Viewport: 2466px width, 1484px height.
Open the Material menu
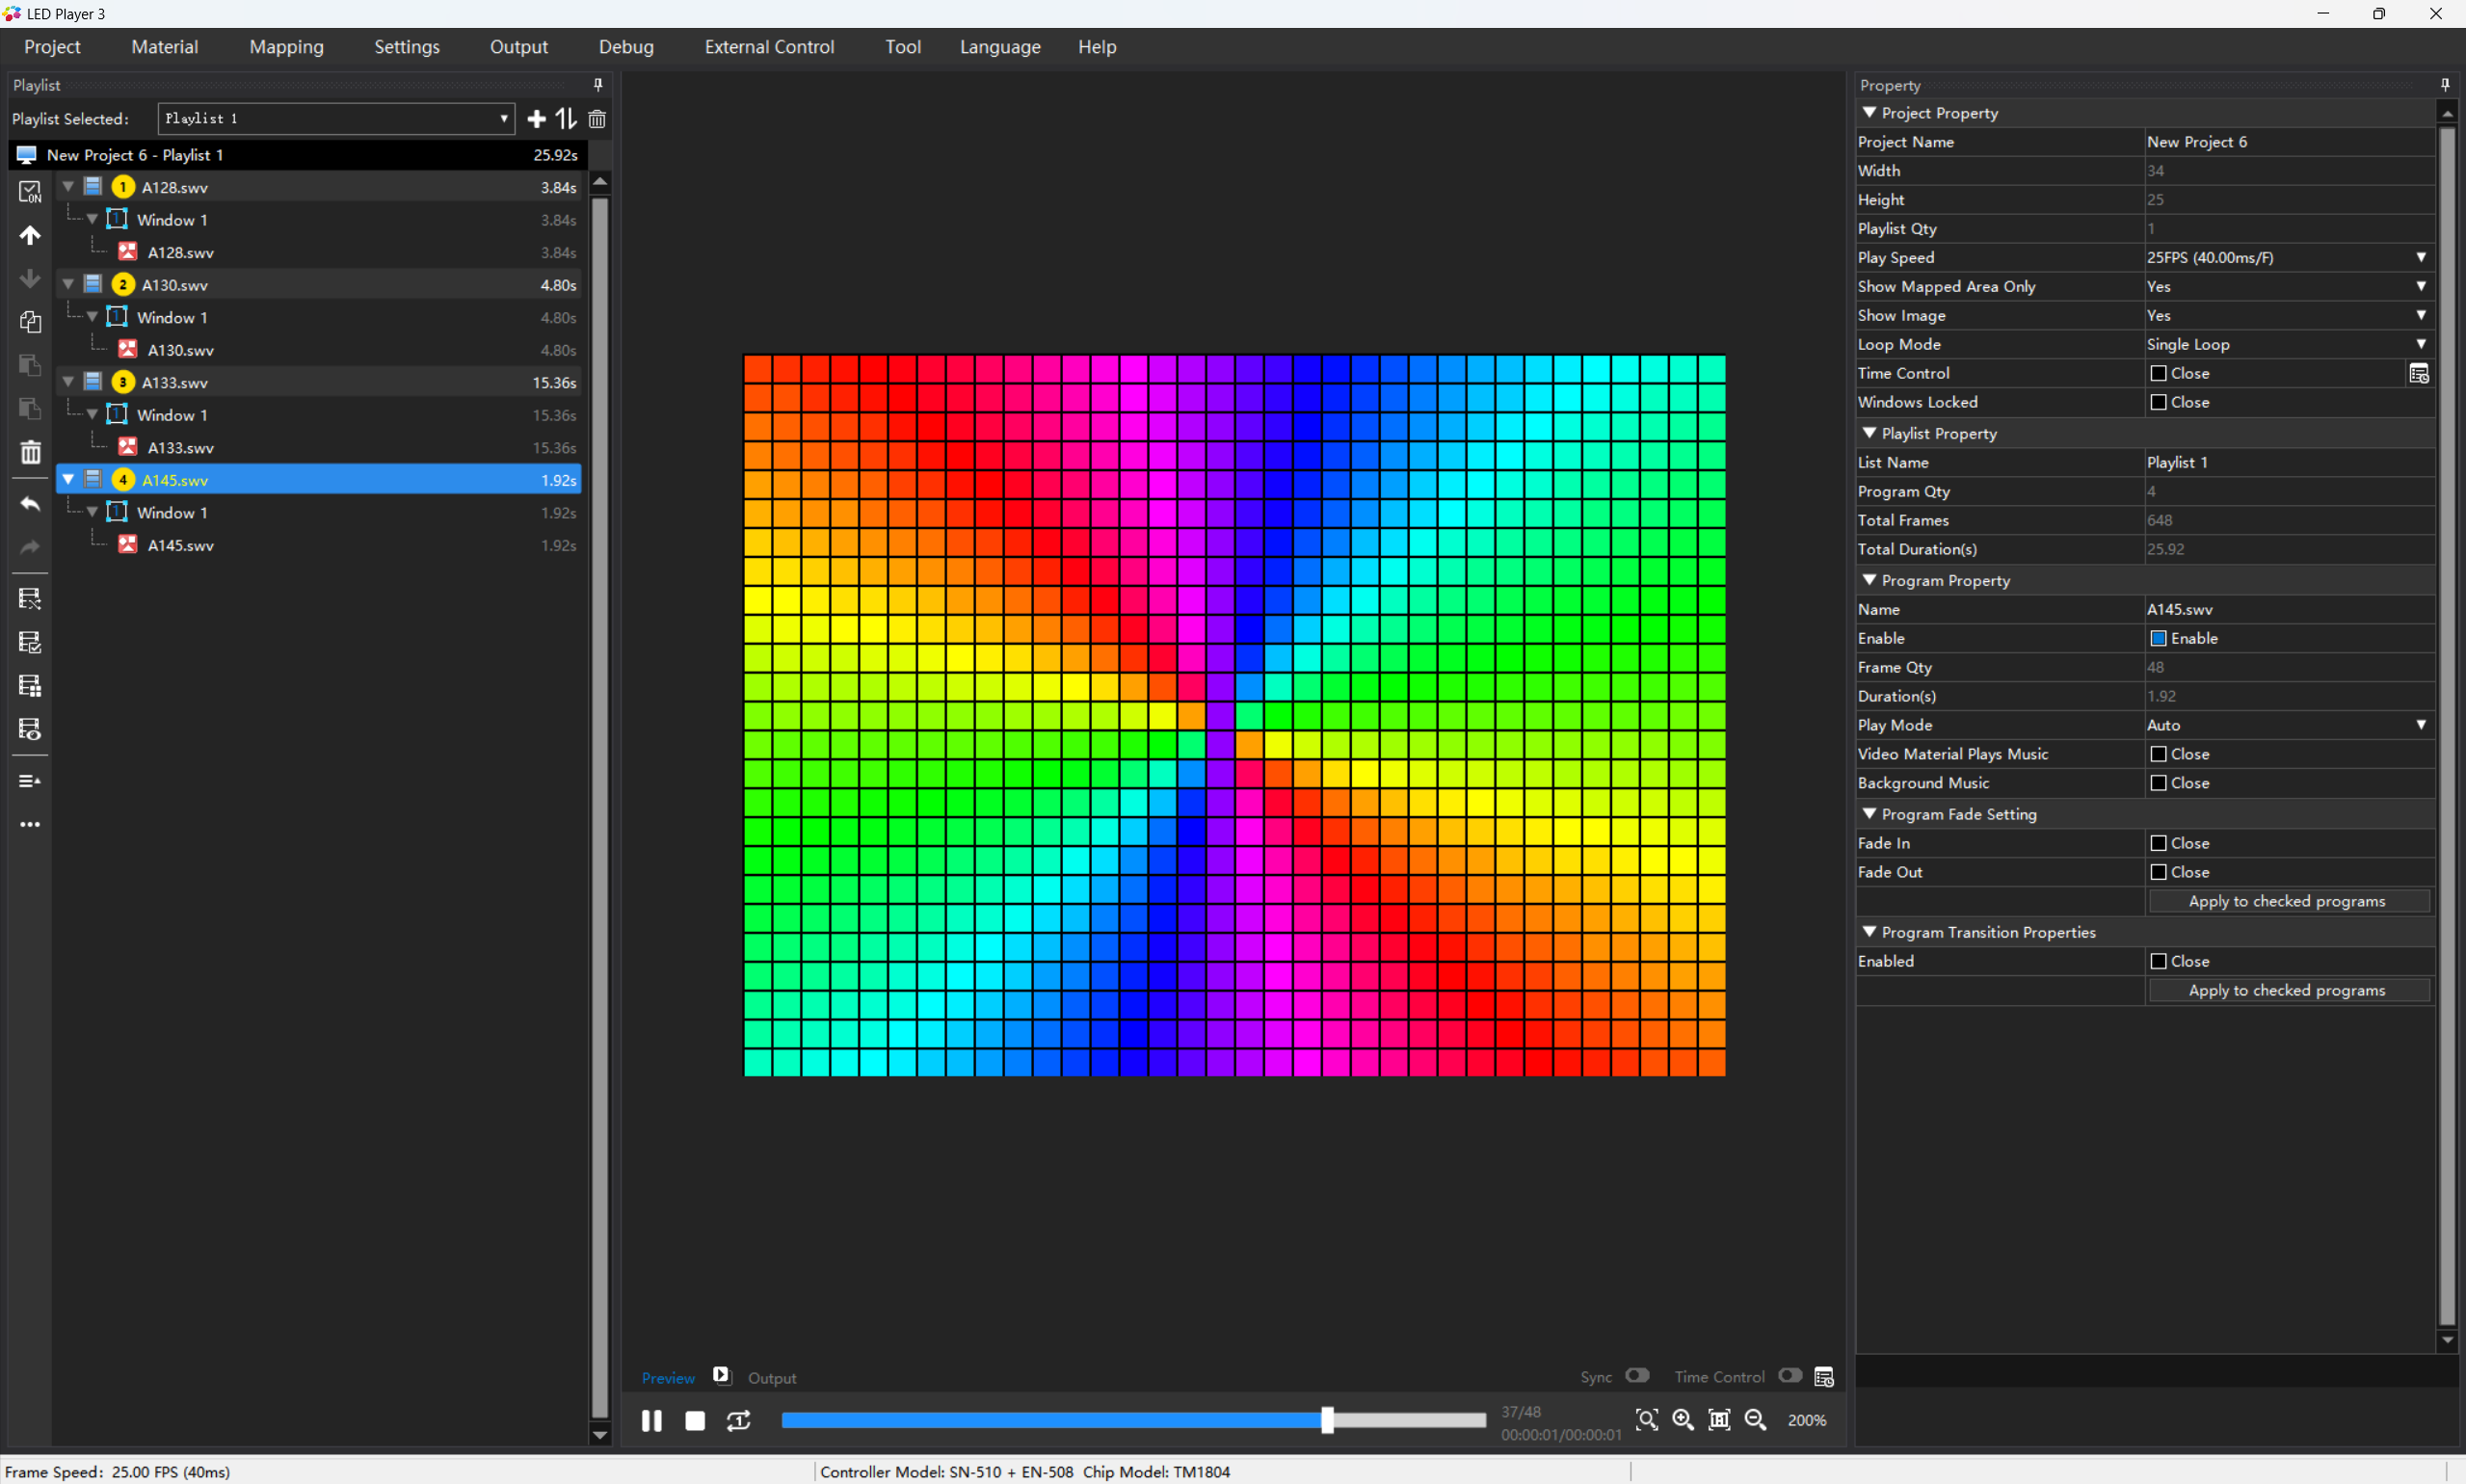pyautogui.click(x=165, y=47)
